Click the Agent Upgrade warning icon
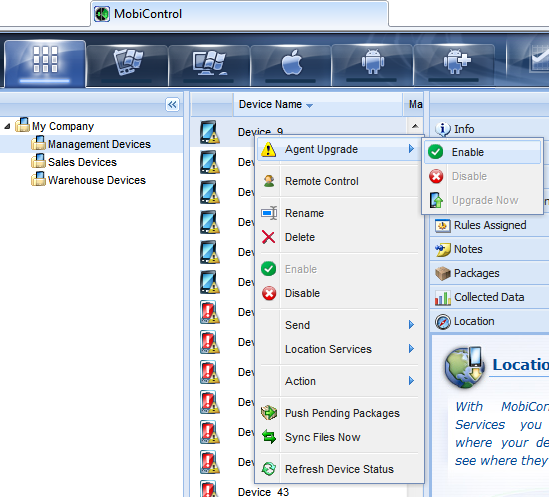 pos(269,149)
